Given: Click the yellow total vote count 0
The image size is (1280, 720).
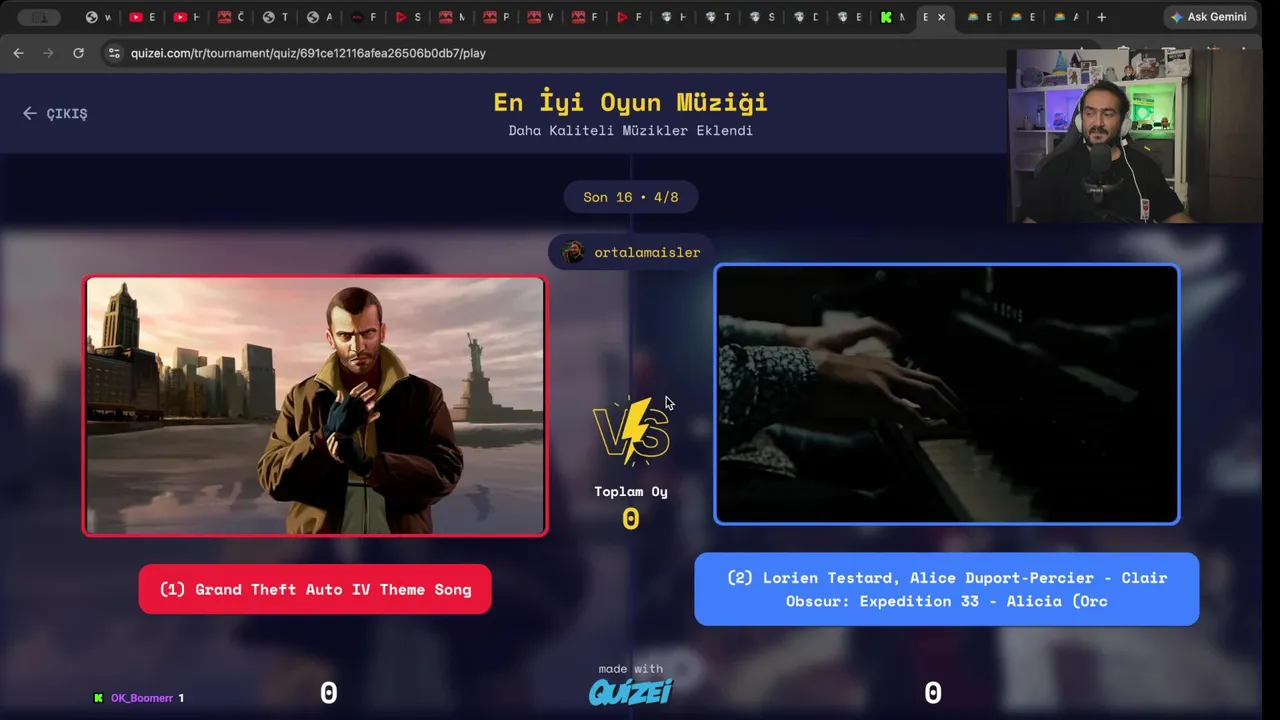Looking at the screenshot, I should tap(631, 519).
